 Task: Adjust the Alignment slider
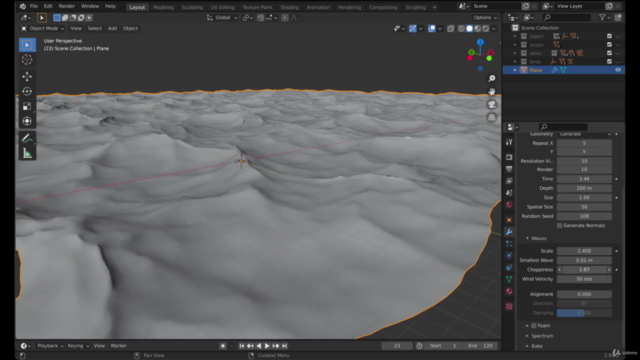[584, 294]
